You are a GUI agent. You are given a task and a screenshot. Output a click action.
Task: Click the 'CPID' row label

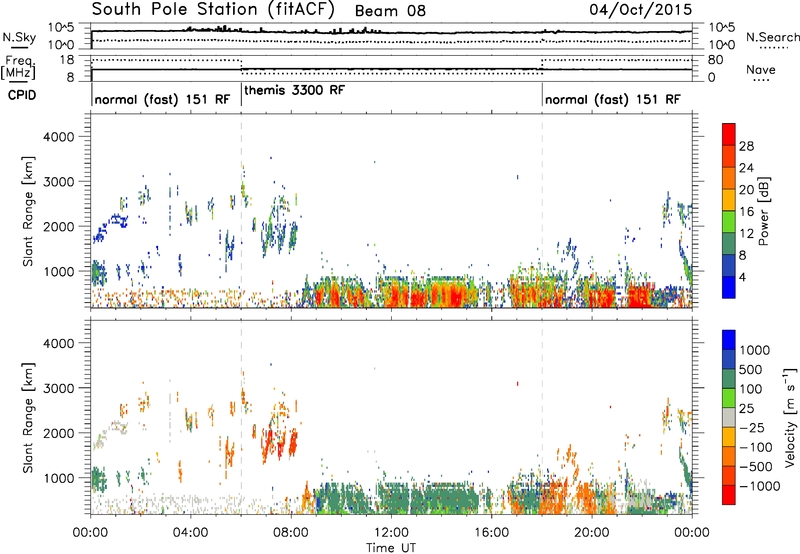pyautogui.click(x=22, y=95)
